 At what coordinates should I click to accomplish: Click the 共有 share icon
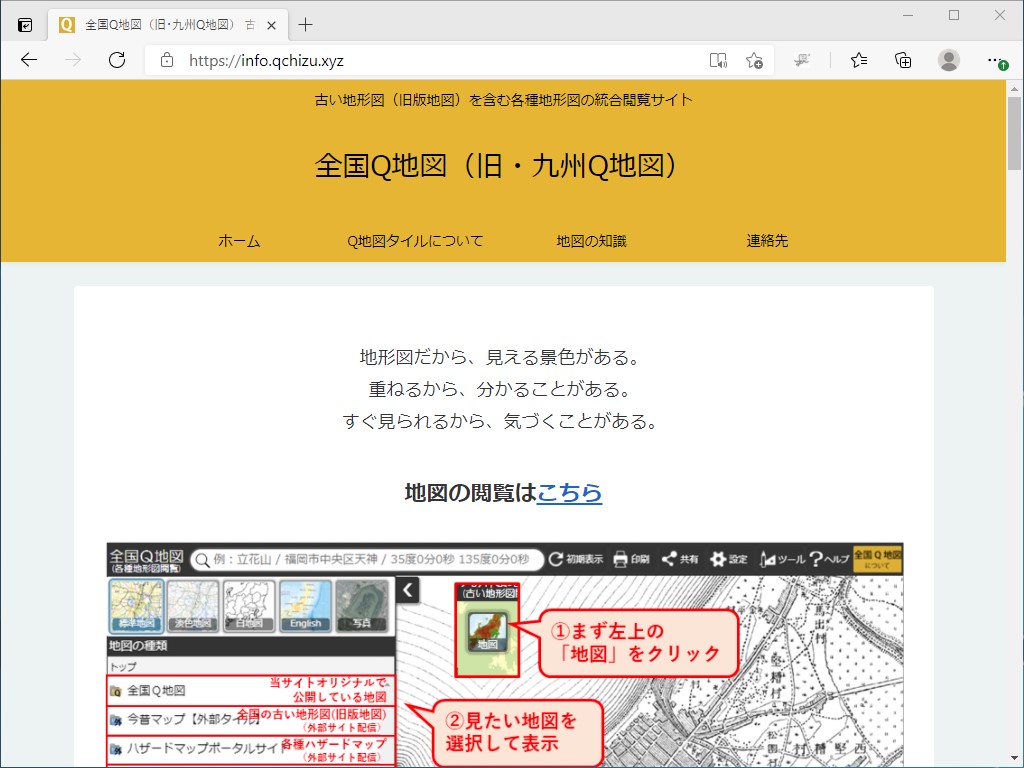pyautogui.click(x=668, y=560)
